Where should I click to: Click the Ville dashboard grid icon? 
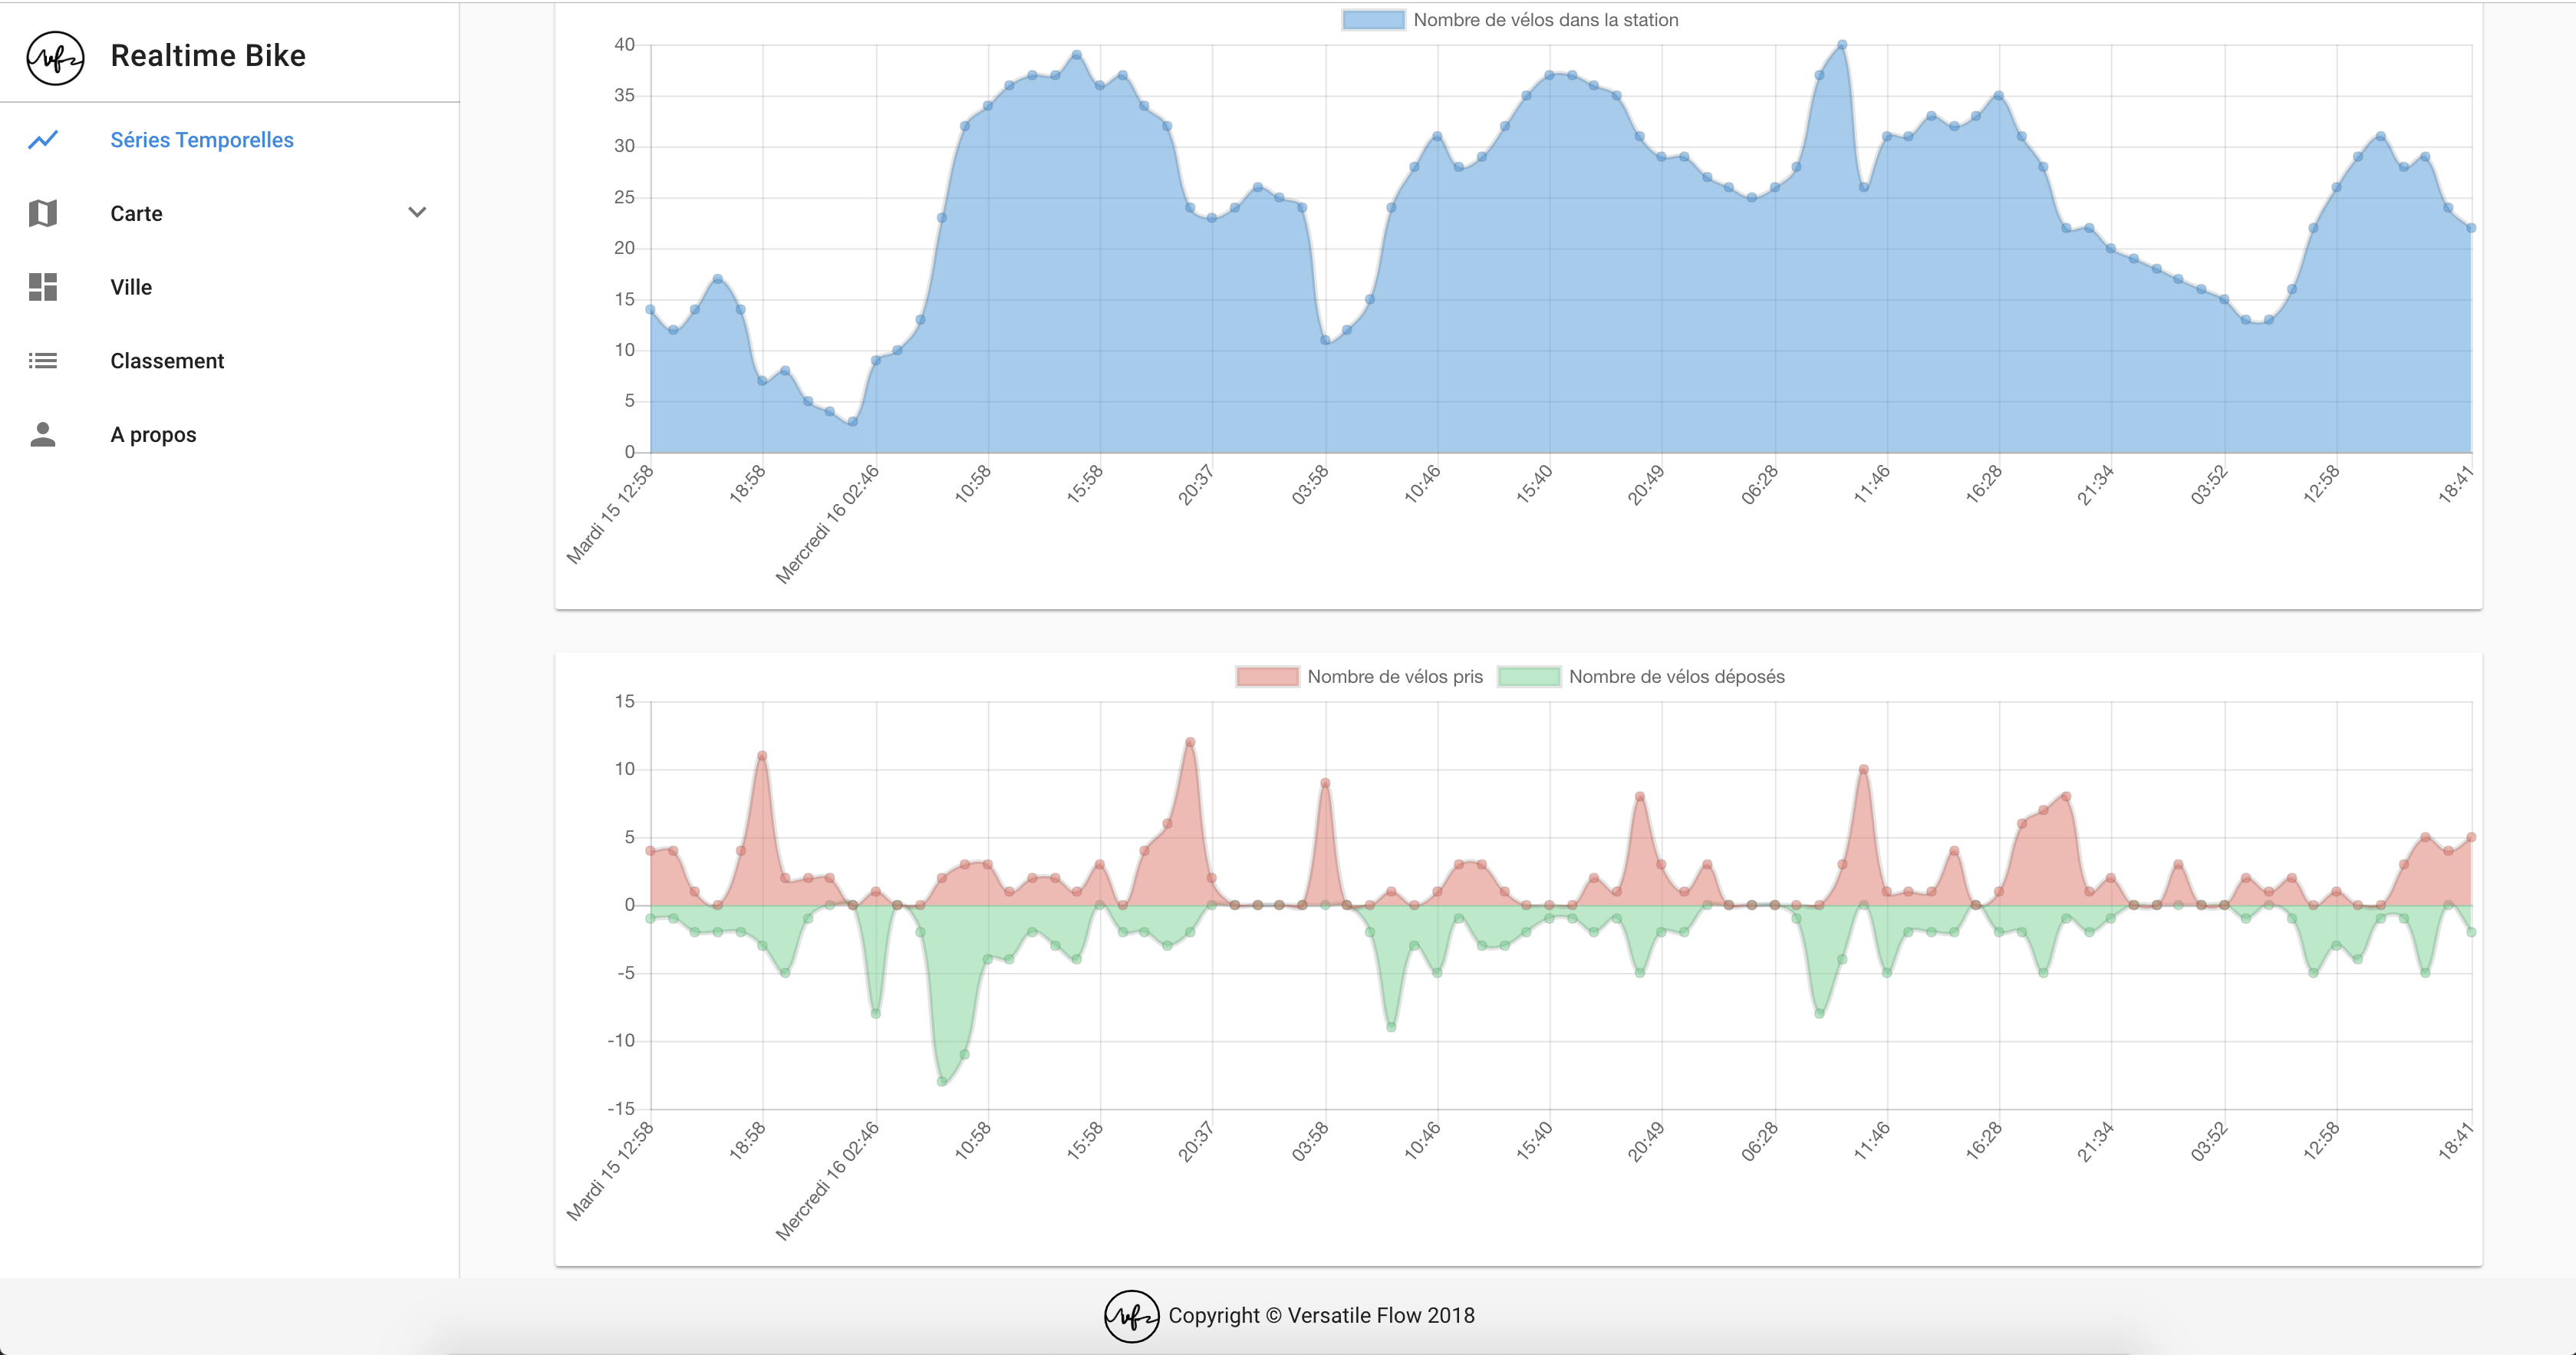click(43, 287)
